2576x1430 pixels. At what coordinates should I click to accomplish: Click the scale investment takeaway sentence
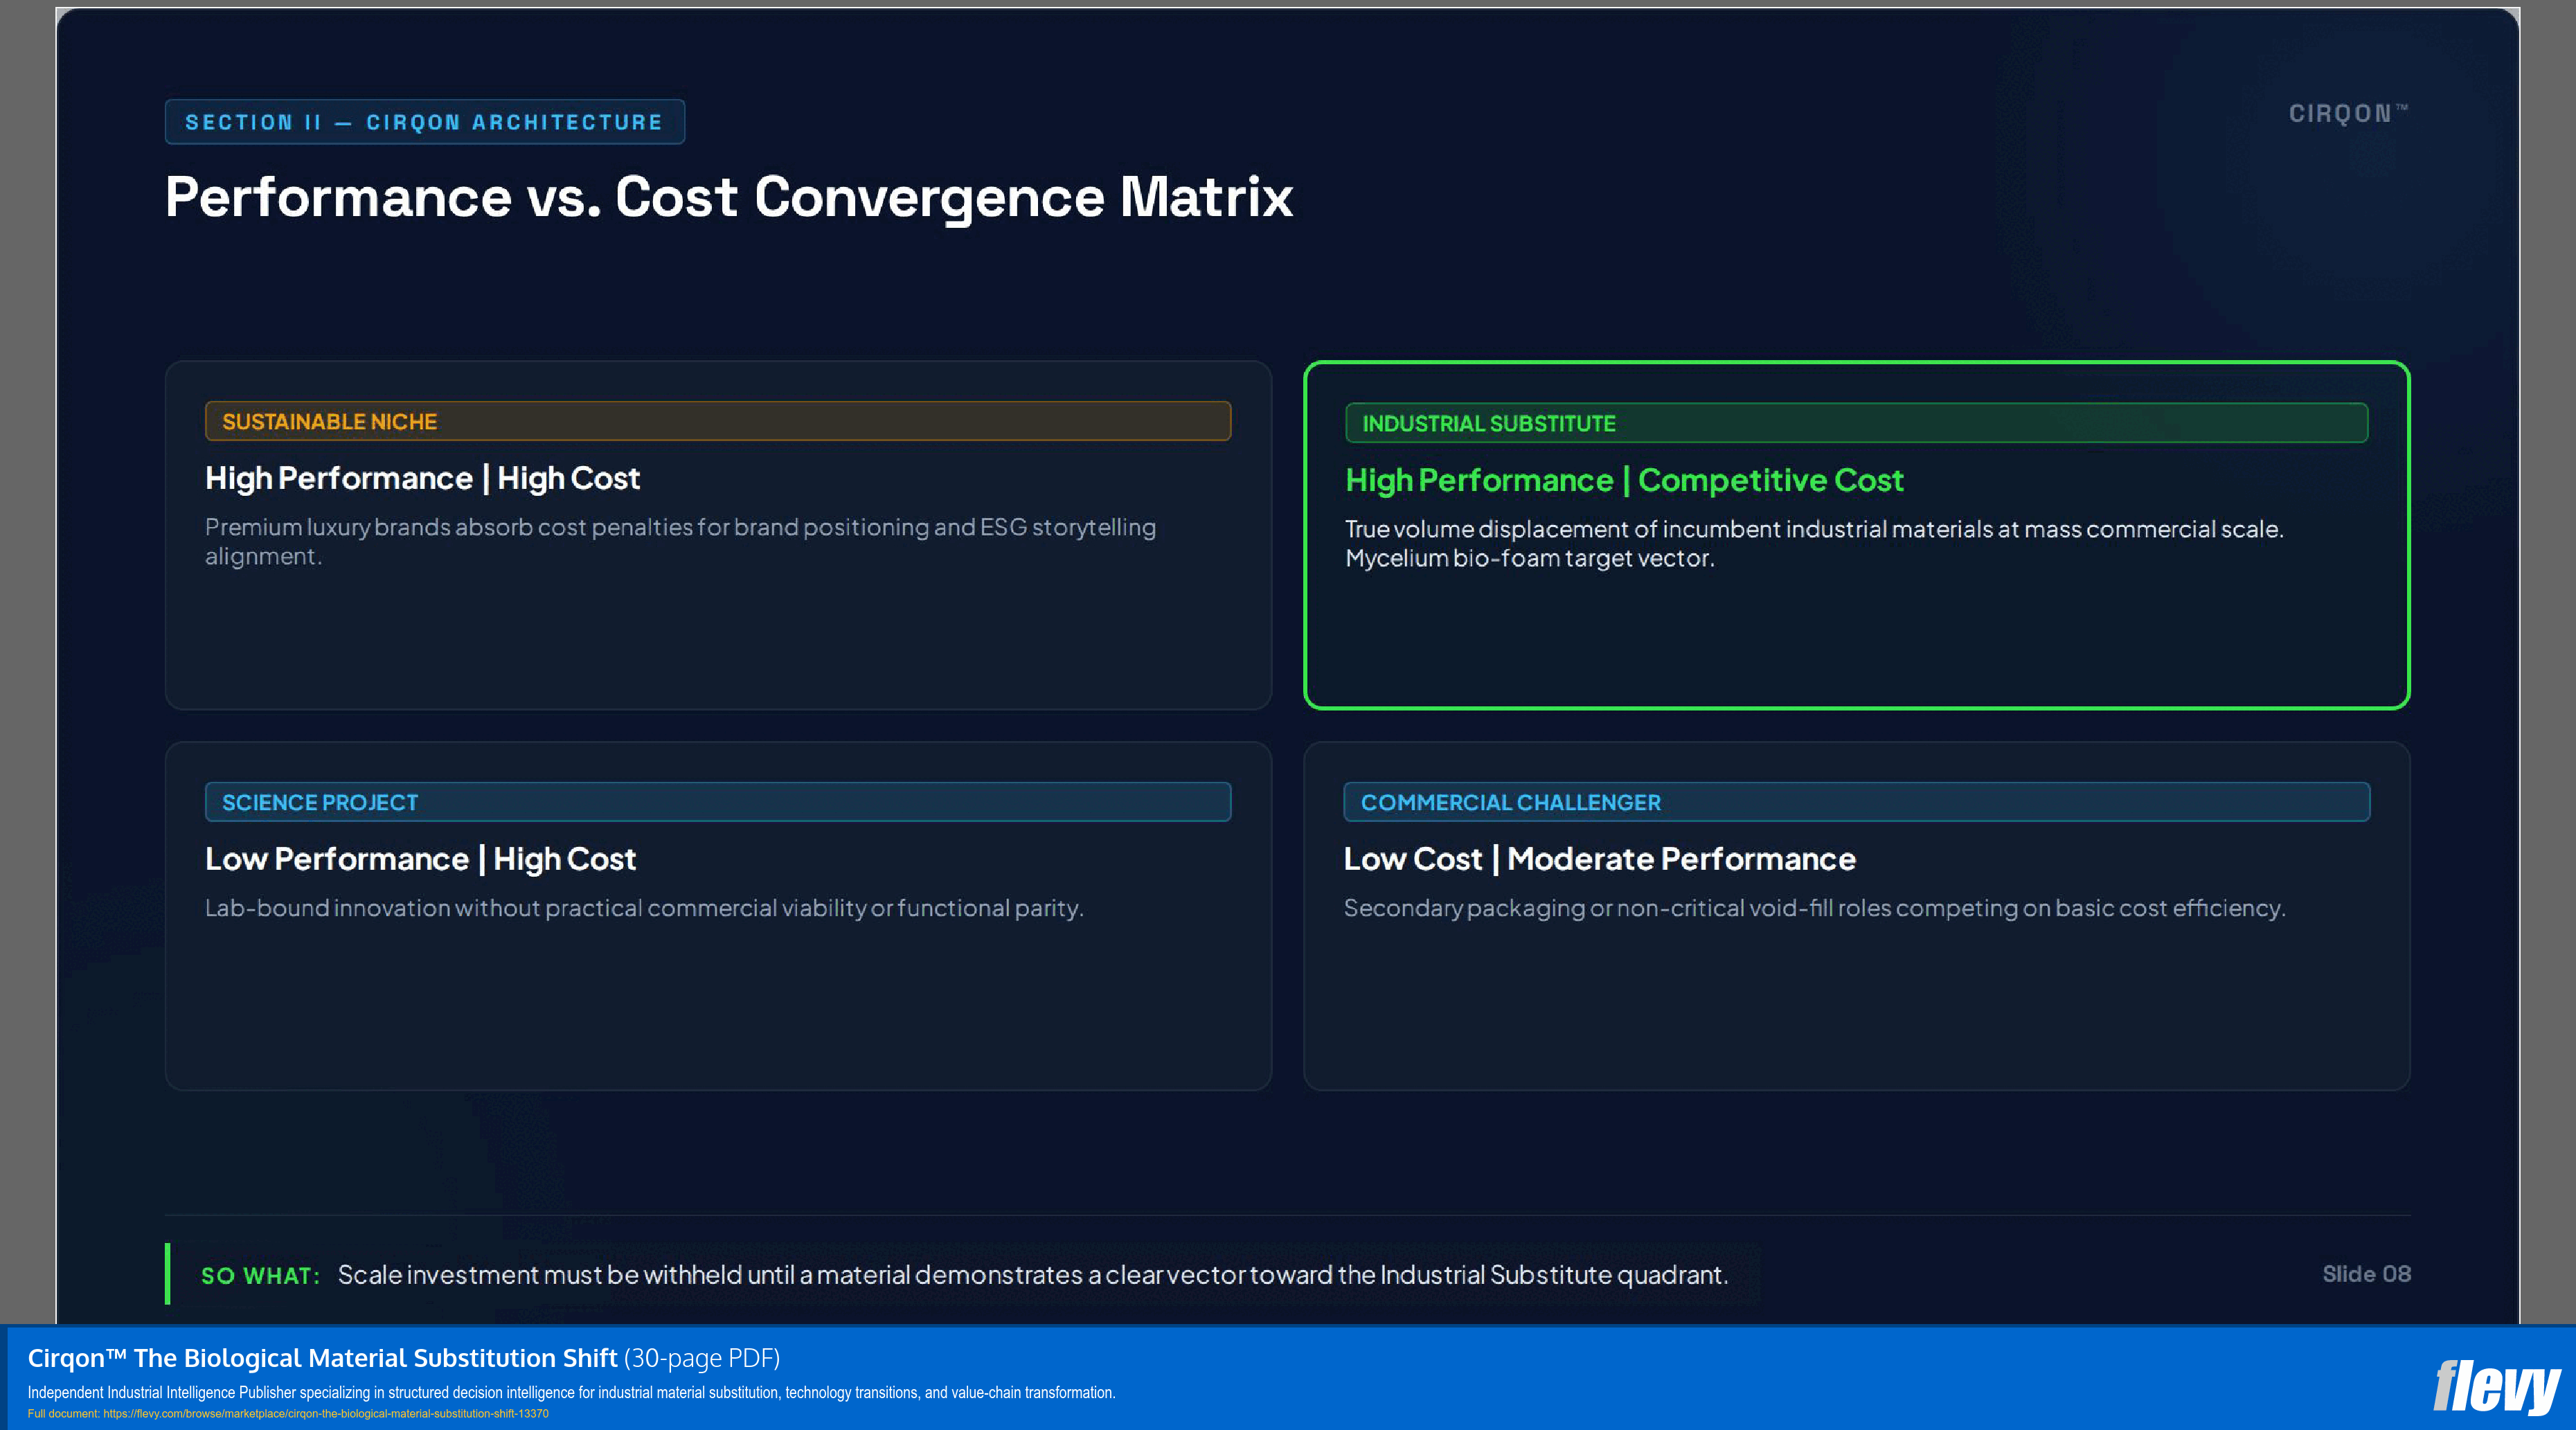[1032, 1275]
